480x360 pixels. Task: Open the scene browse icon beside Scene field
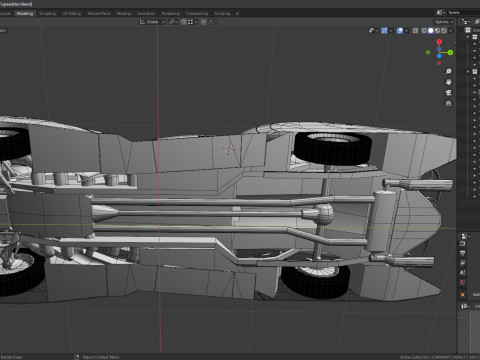440,12
